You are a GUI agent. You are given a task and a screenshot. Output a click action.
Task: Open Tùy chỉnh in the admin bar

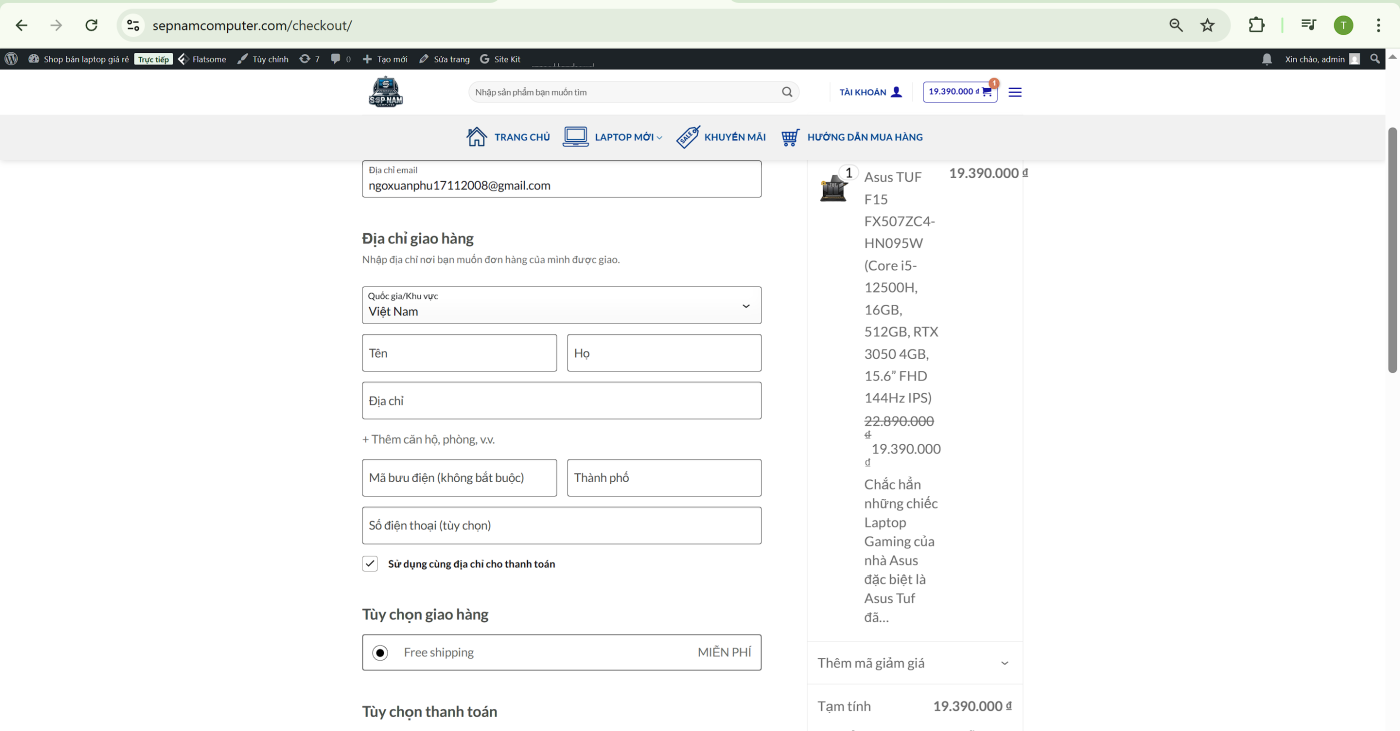click(263, 59)
